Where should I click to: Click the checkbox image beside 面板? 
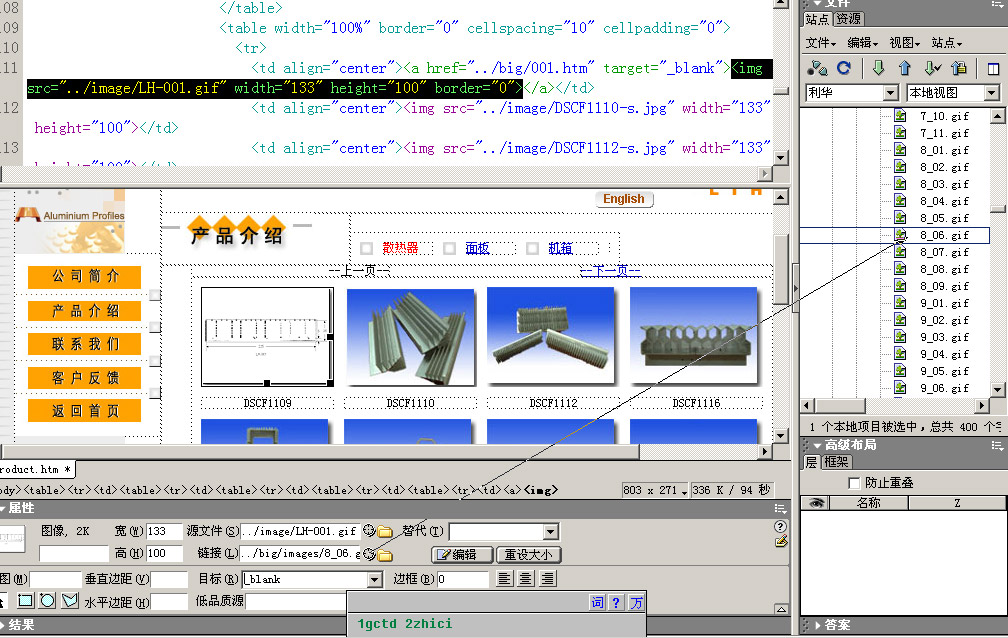click(x=450, y=248)
